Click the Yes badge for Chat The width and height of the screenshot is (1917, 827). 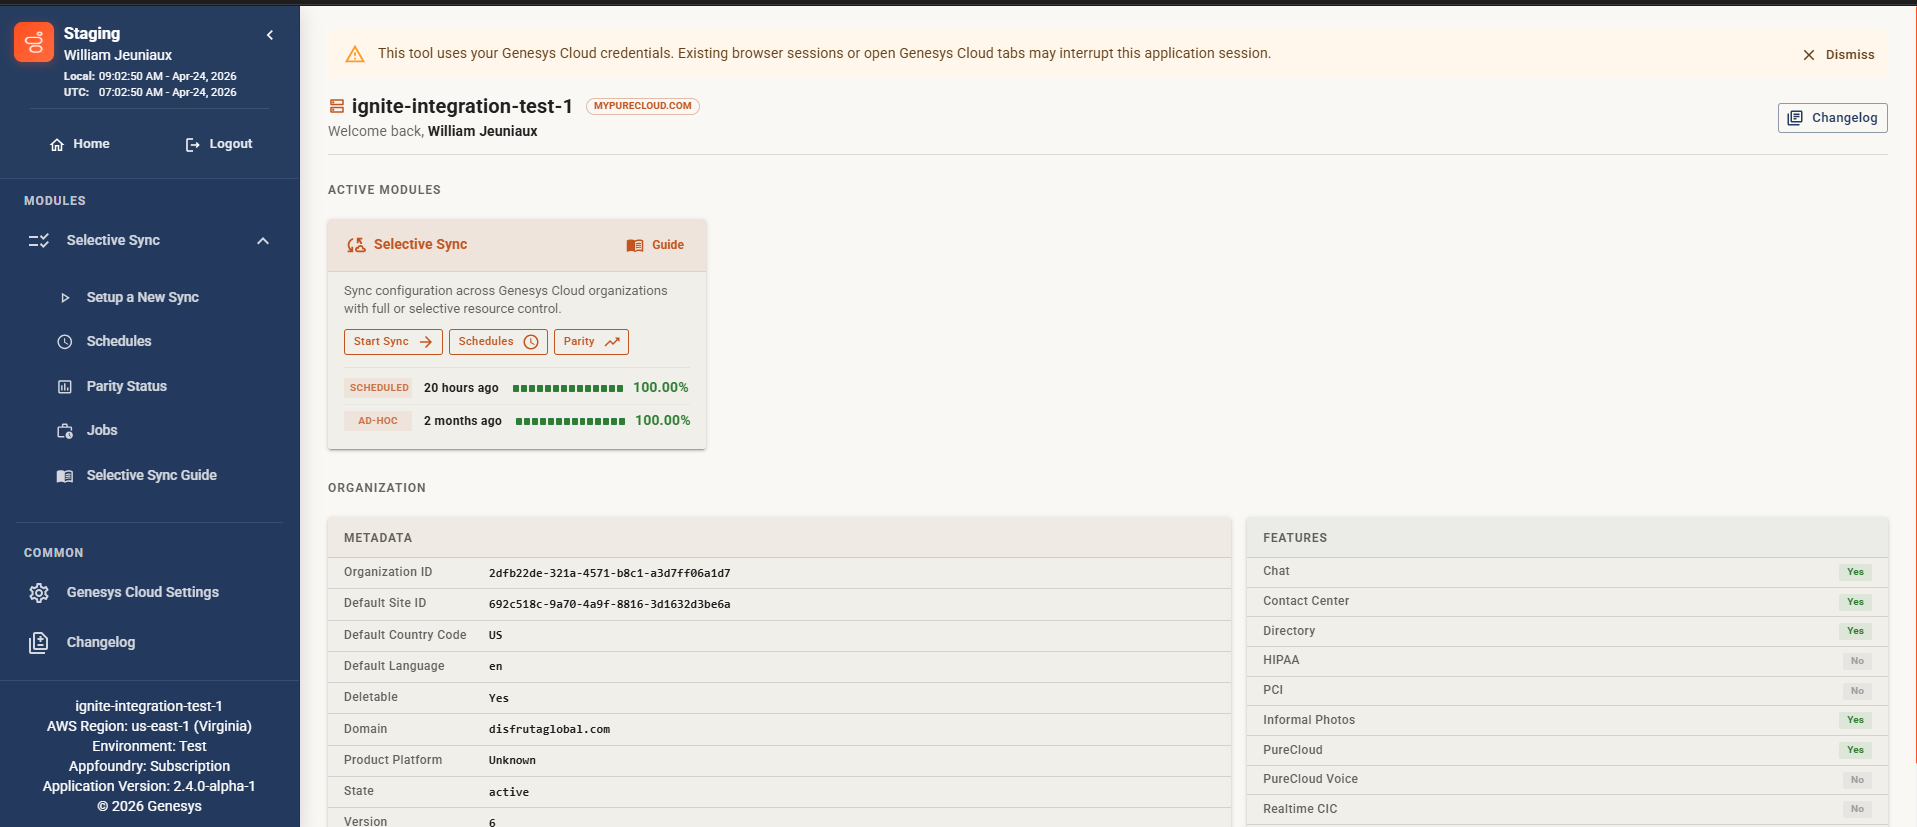click(1855, 572)
